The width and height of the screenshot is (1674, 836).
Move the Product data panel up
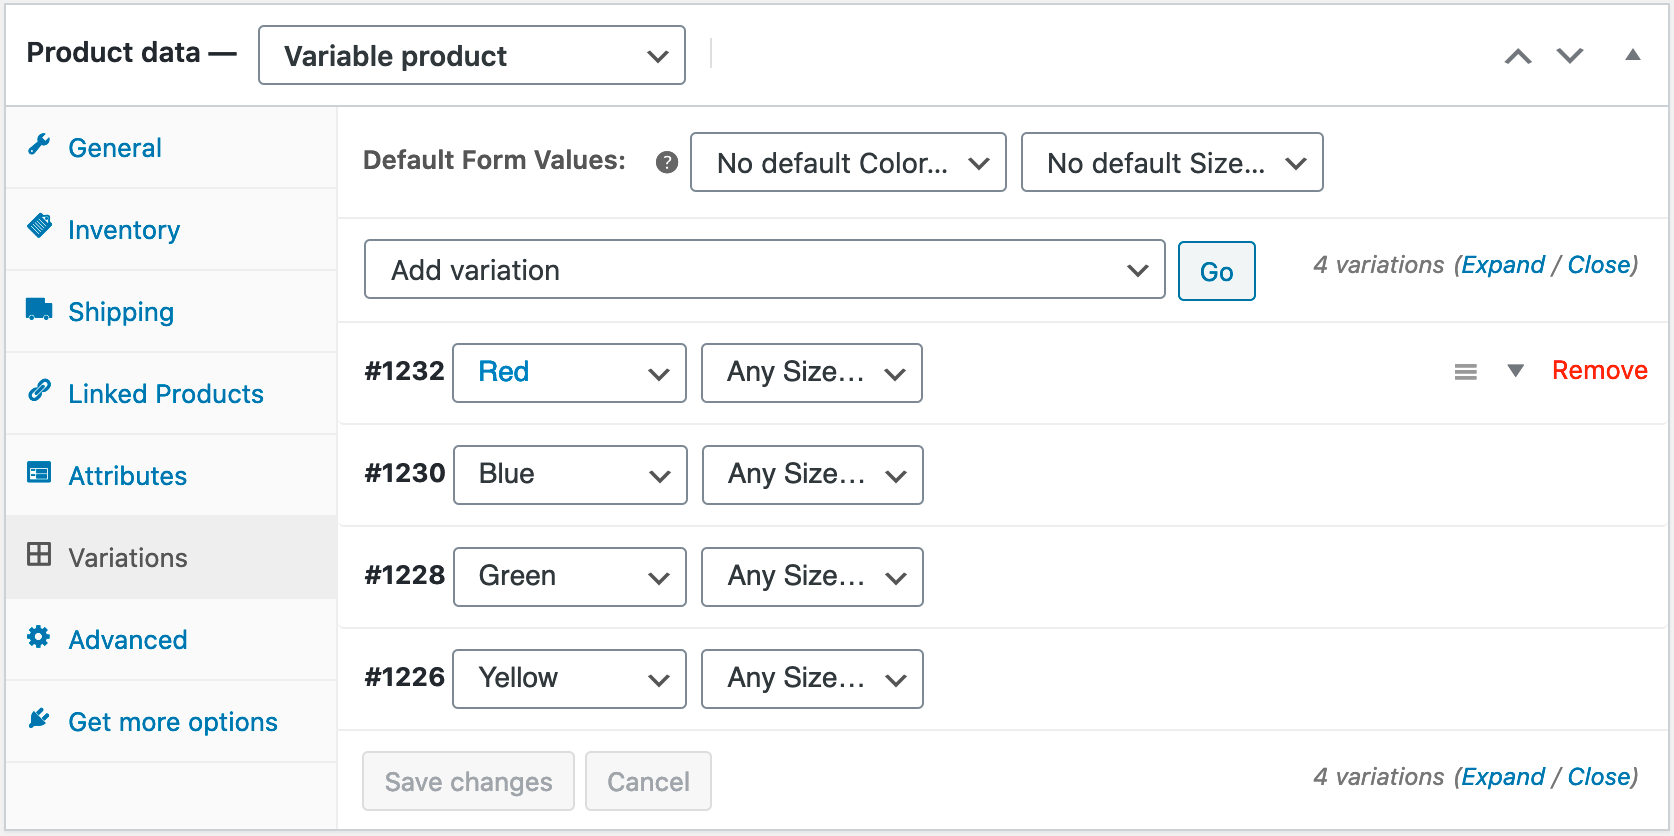[x=1518, y=56]
